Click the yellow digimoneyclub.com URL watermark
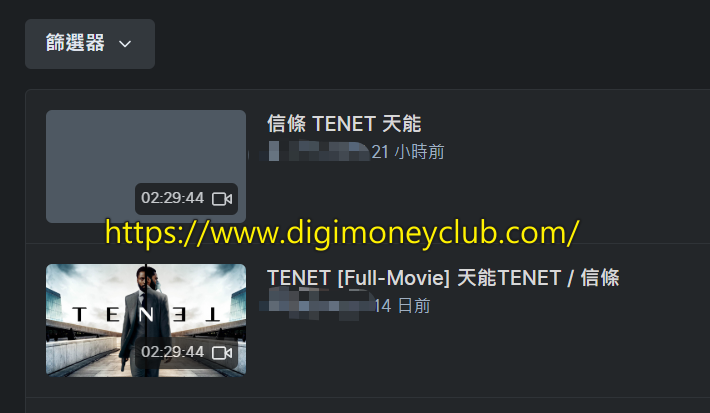The width and height of the screenshot is (710, 413). click(342, 233)
